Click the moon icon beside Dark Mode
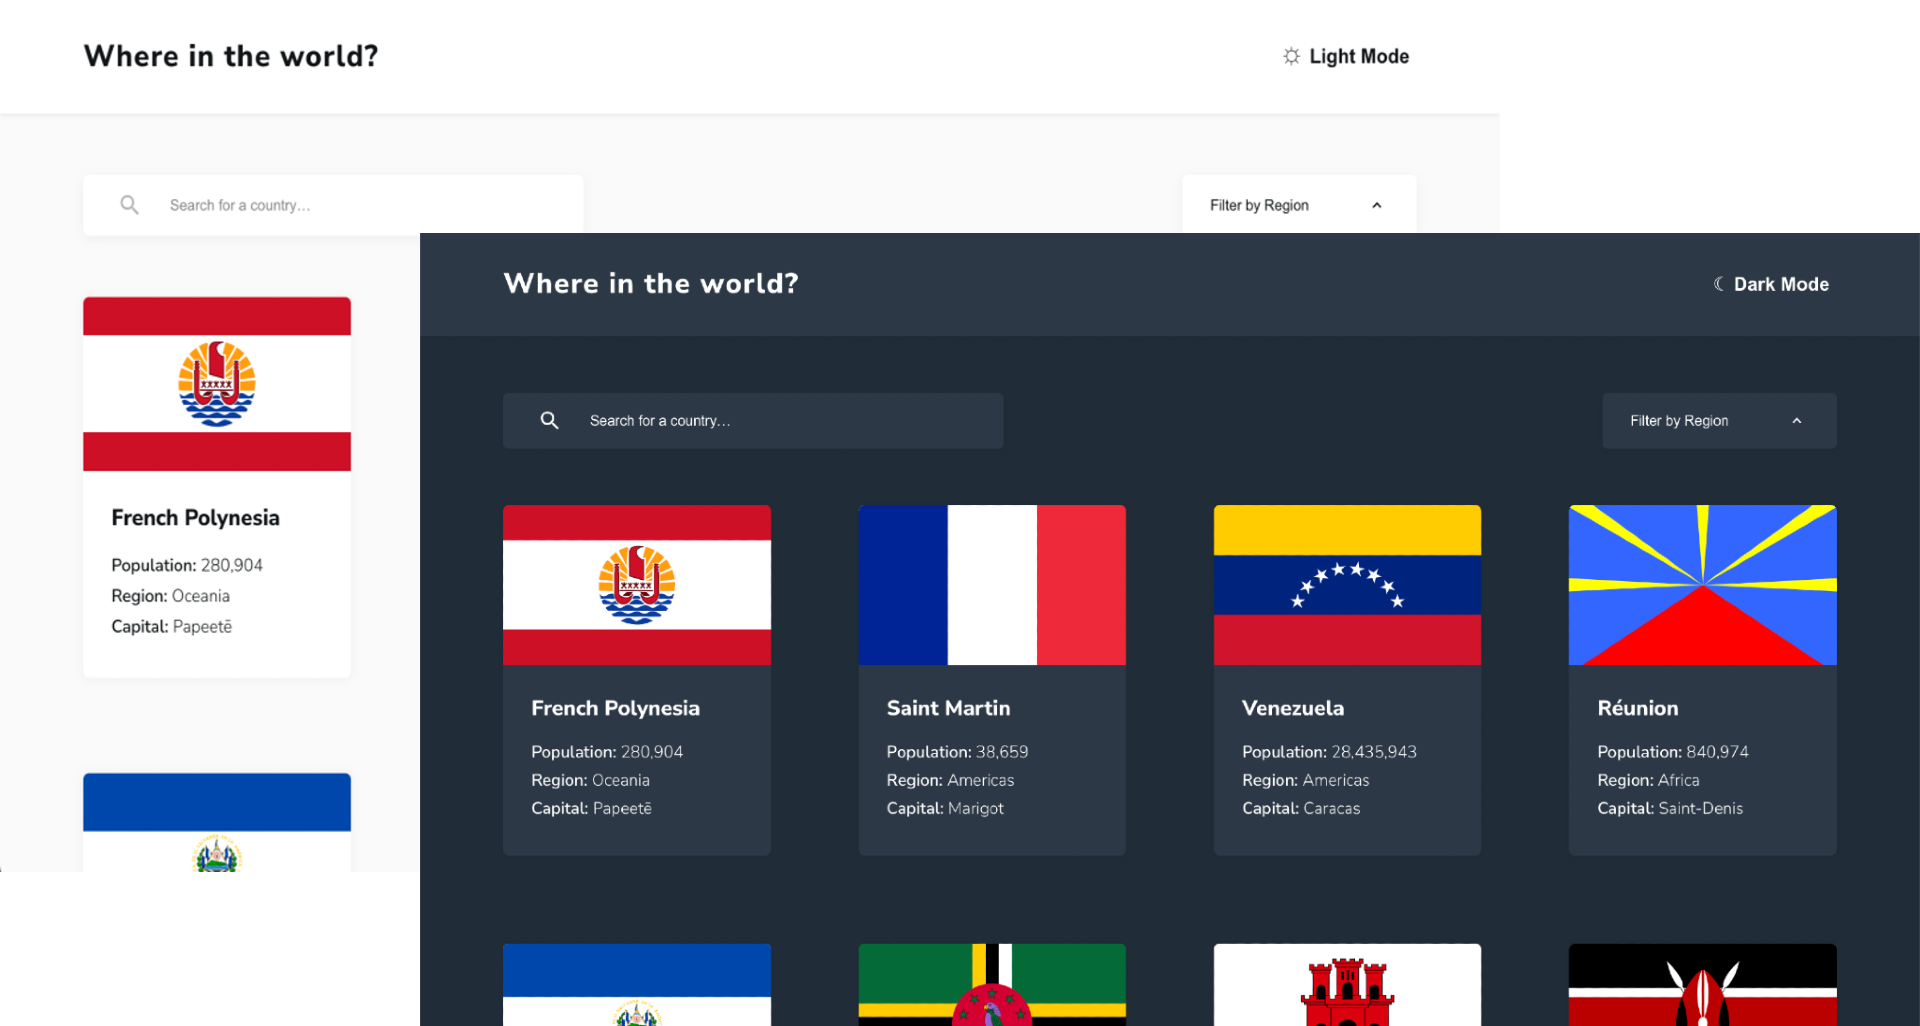1920x1026 pixels. [1719, 284]
